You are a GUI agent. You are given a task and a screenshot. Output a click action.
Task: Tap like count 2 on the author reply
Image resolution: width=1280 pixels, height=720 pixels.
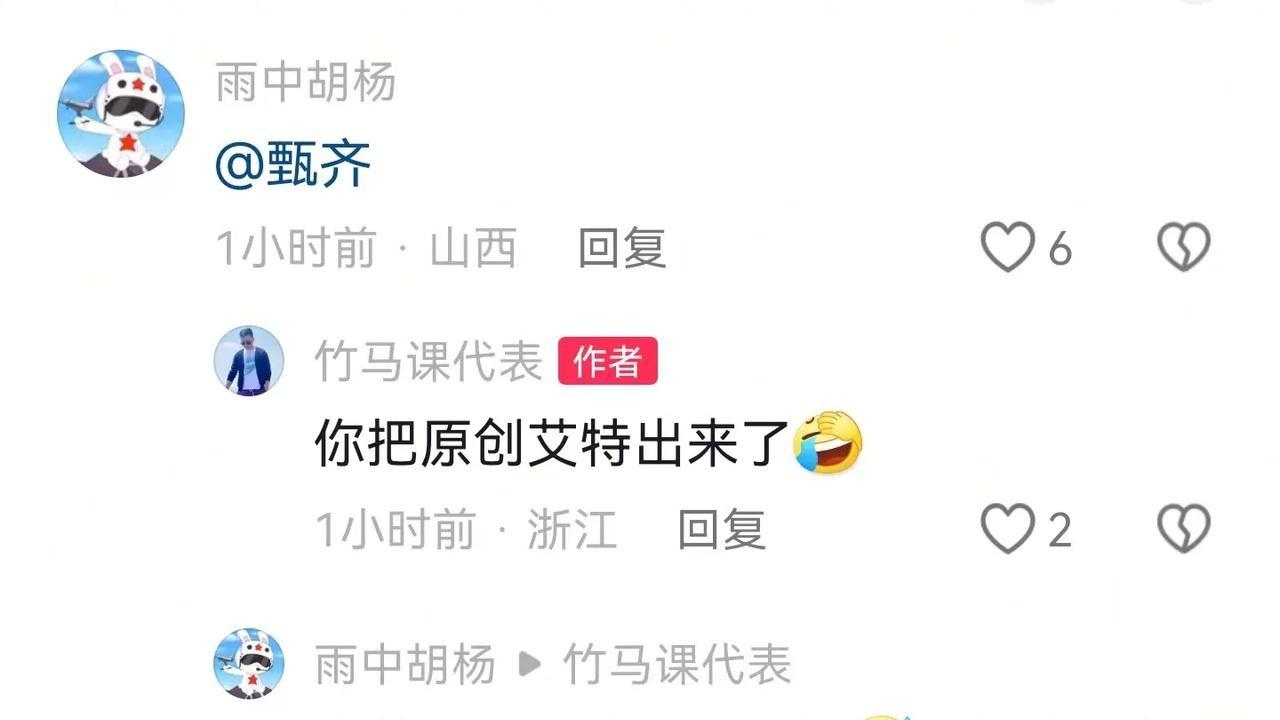(x=1060, y=530)
